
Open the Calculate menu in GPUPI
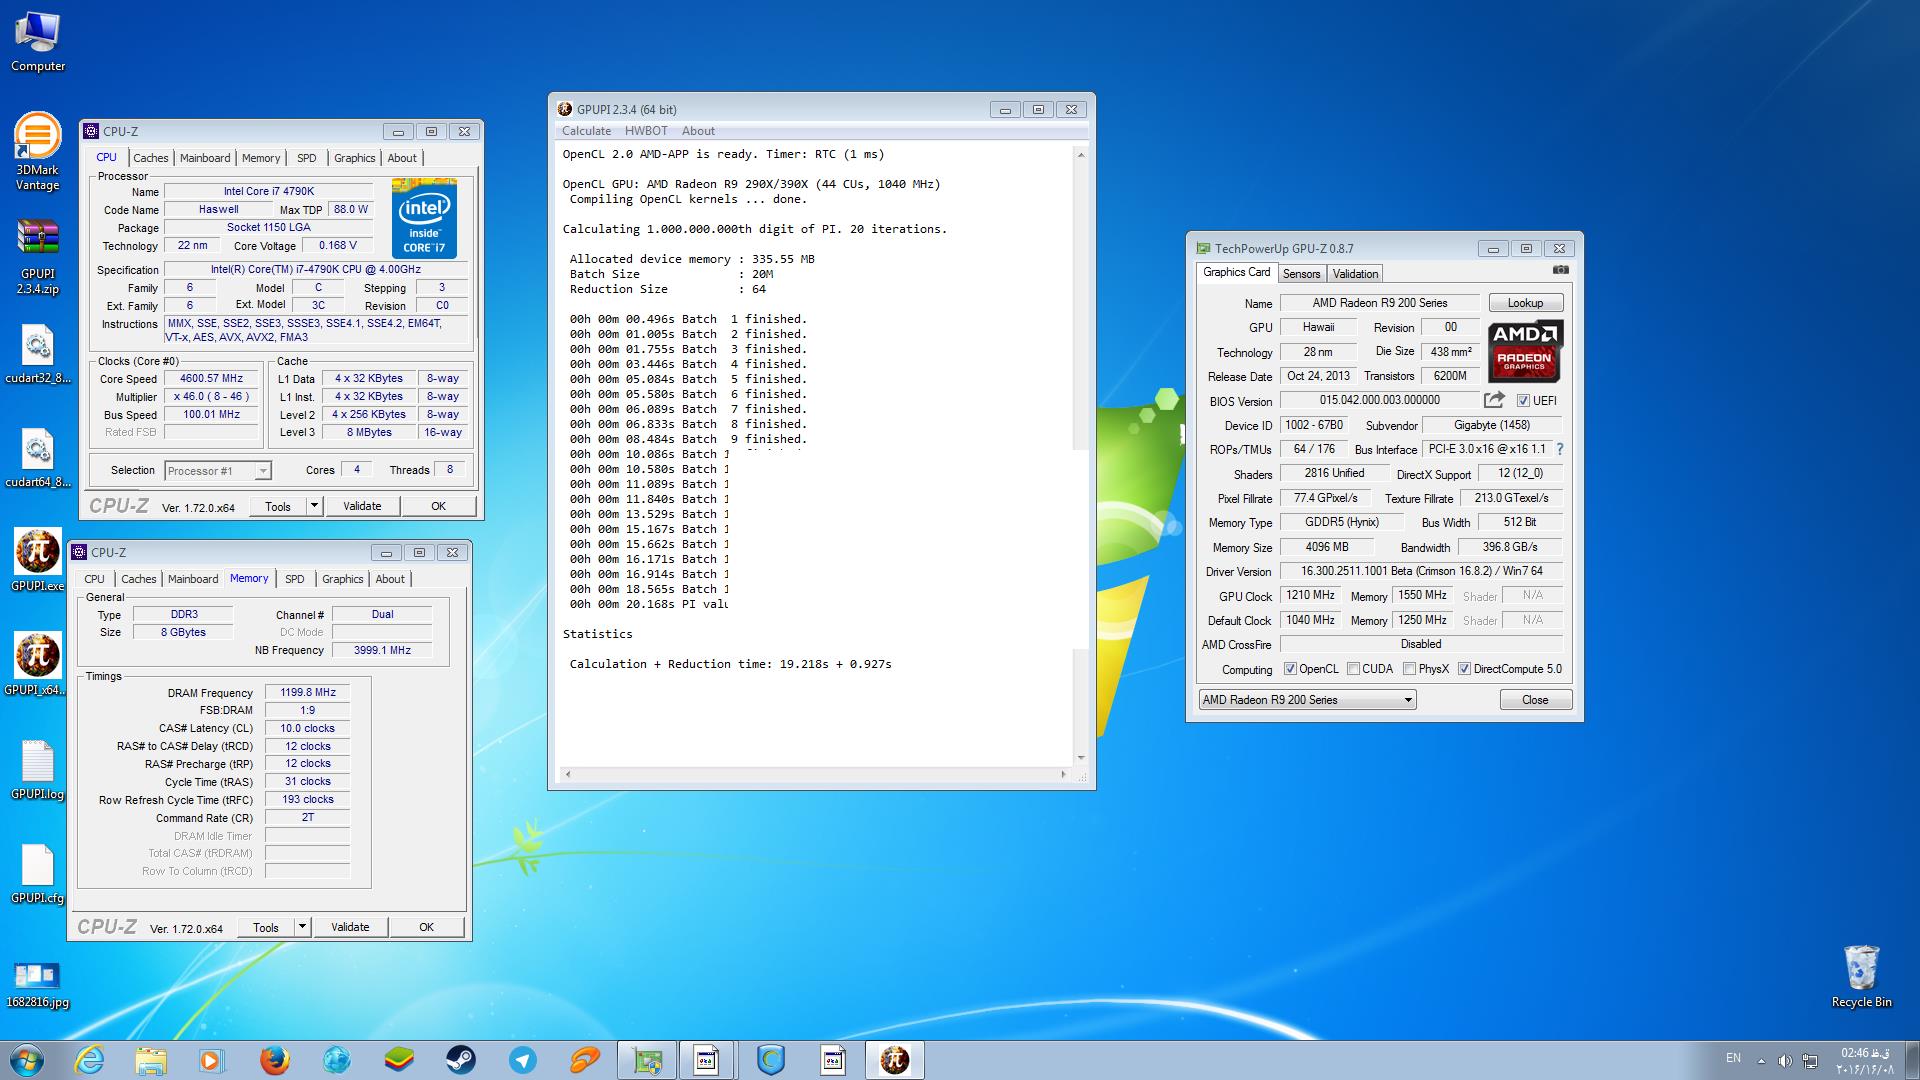pos(586,131)
